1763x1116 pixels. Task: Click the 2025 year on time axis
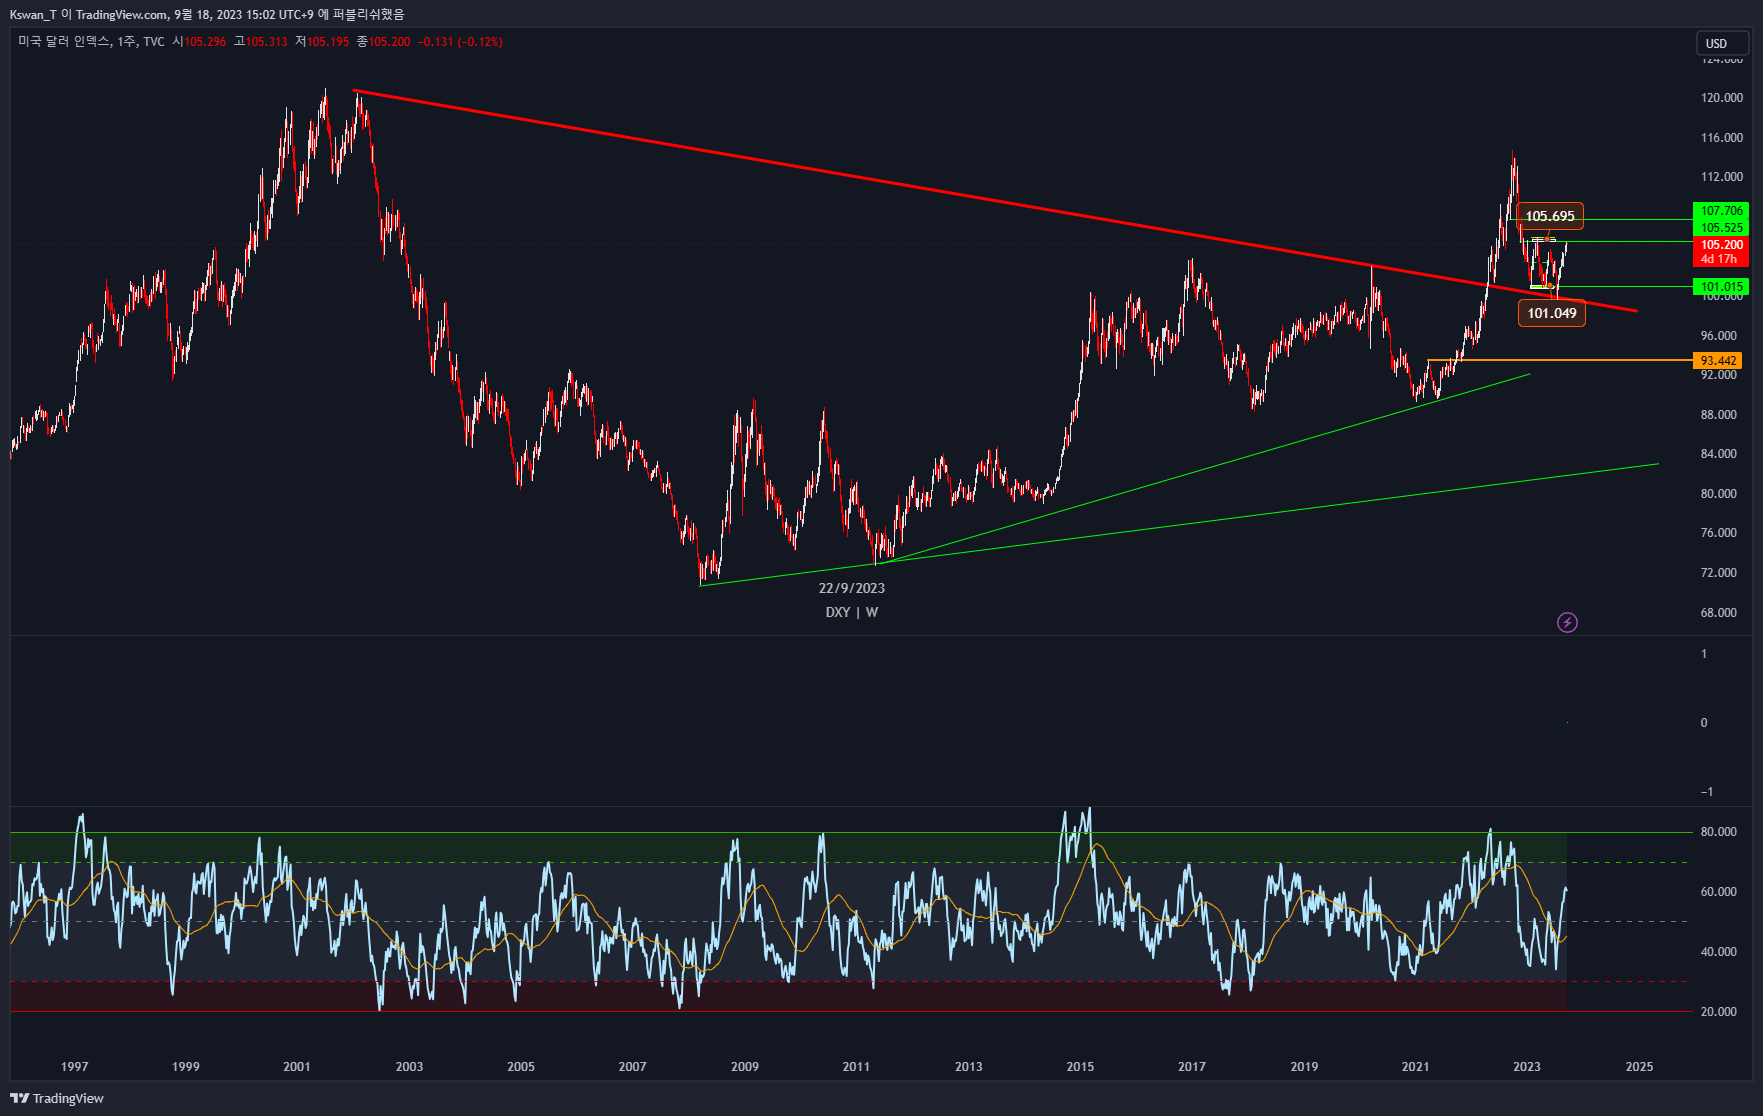pos(1639,1066)
